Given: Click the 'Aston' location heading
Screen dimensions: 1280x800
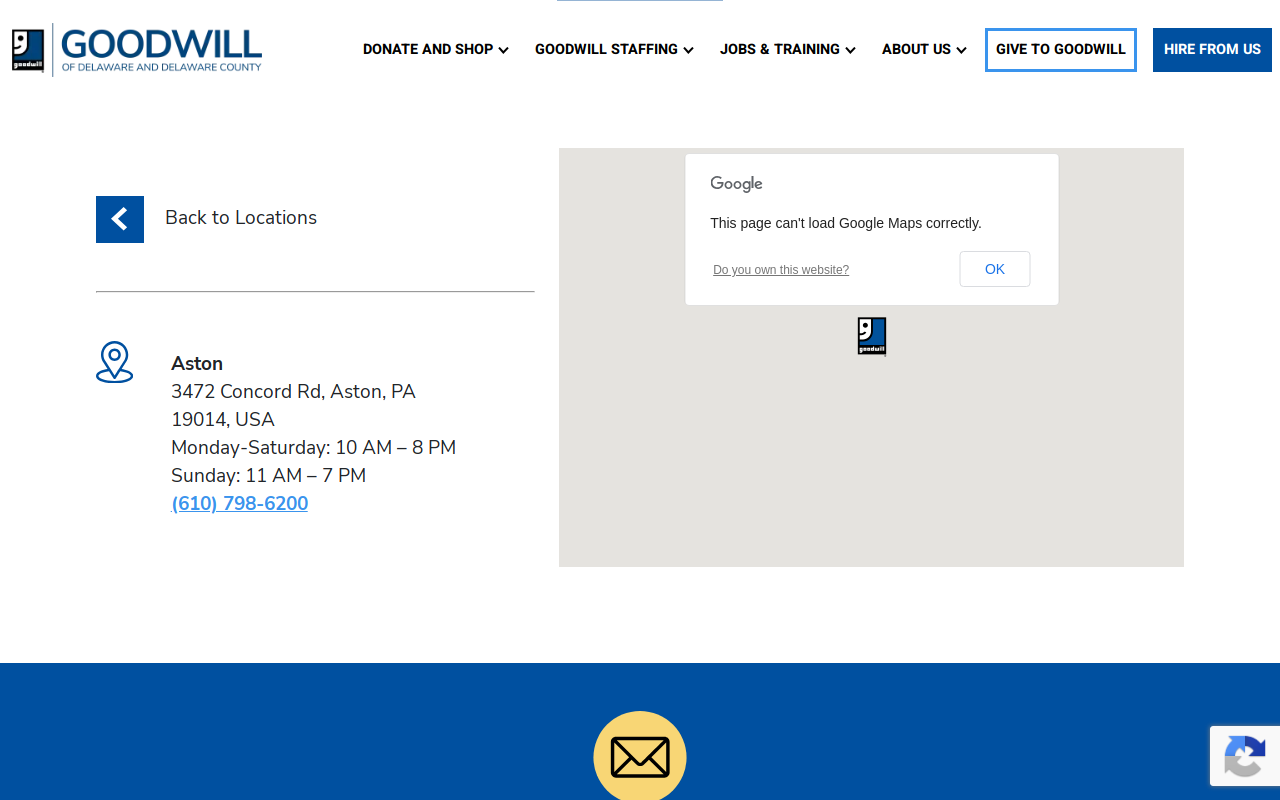Looking at the screenshot, I should tap(197, 363).
